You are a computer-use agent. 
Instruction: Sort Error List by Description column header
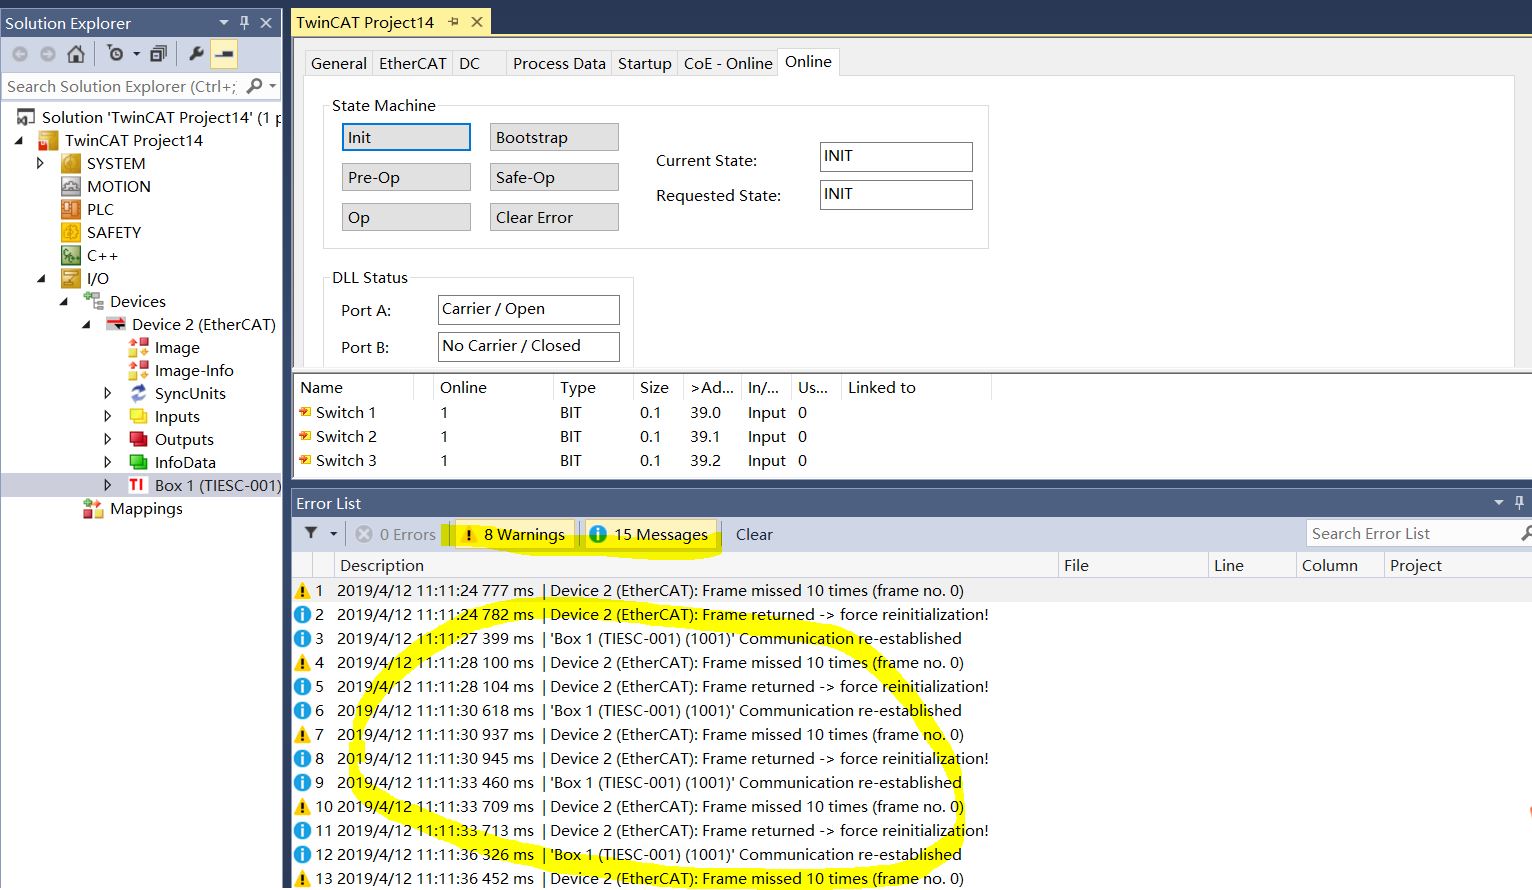click(694, 565)
